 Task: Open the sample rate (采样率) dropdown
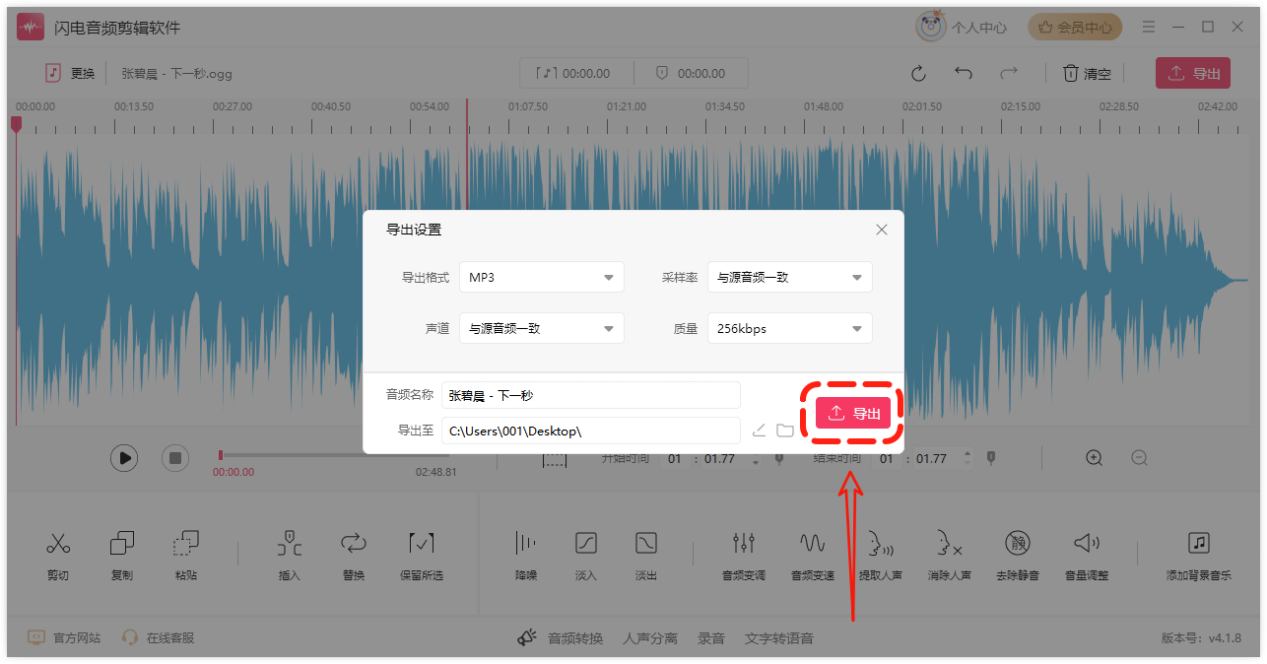point(790,277)
